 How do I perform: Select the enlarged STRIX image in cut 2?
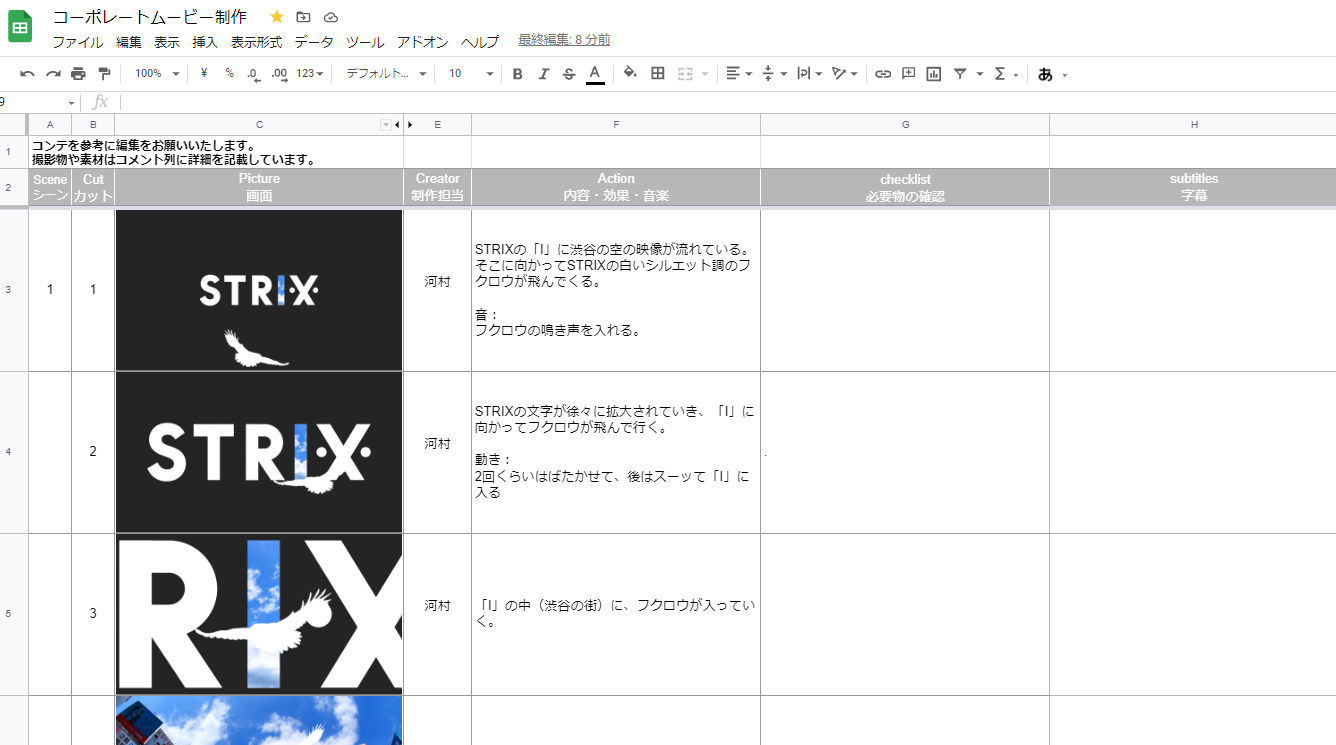[x=259, y=452]
